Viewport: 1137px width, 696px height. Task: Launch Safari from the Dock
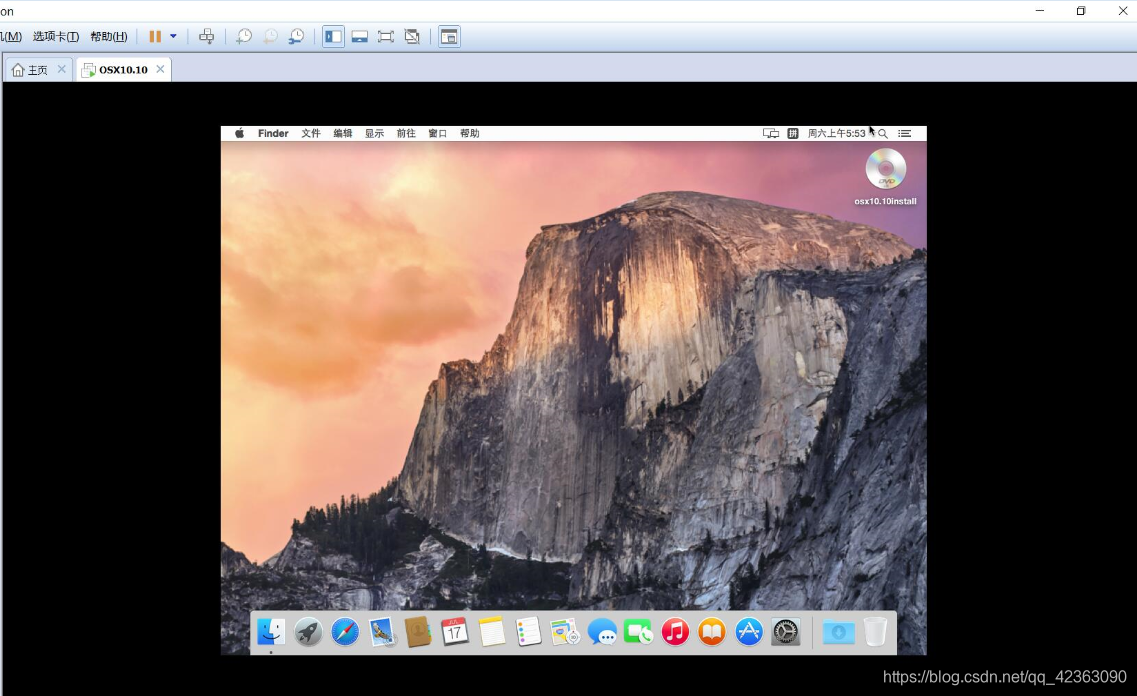(x=345, y=632)
